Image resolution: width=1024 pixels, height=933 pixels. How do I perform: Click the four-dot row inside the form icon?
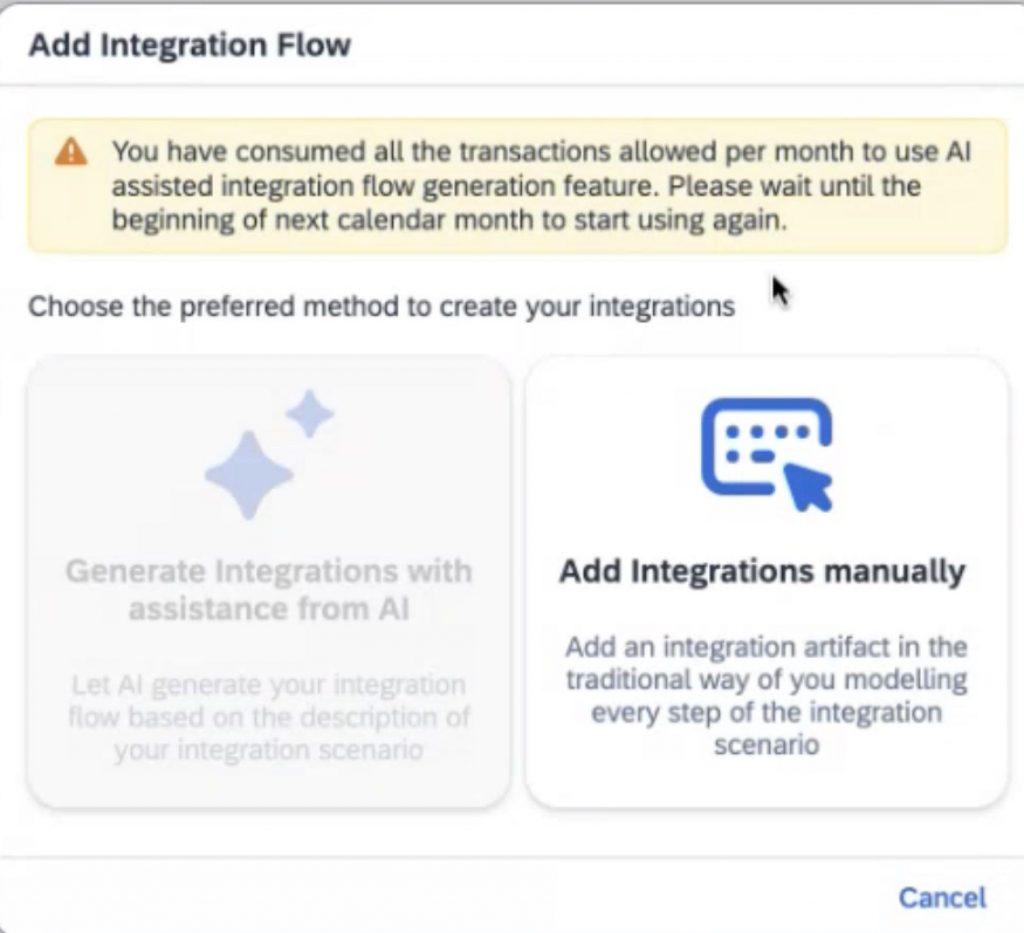click(x=768, y=432)
